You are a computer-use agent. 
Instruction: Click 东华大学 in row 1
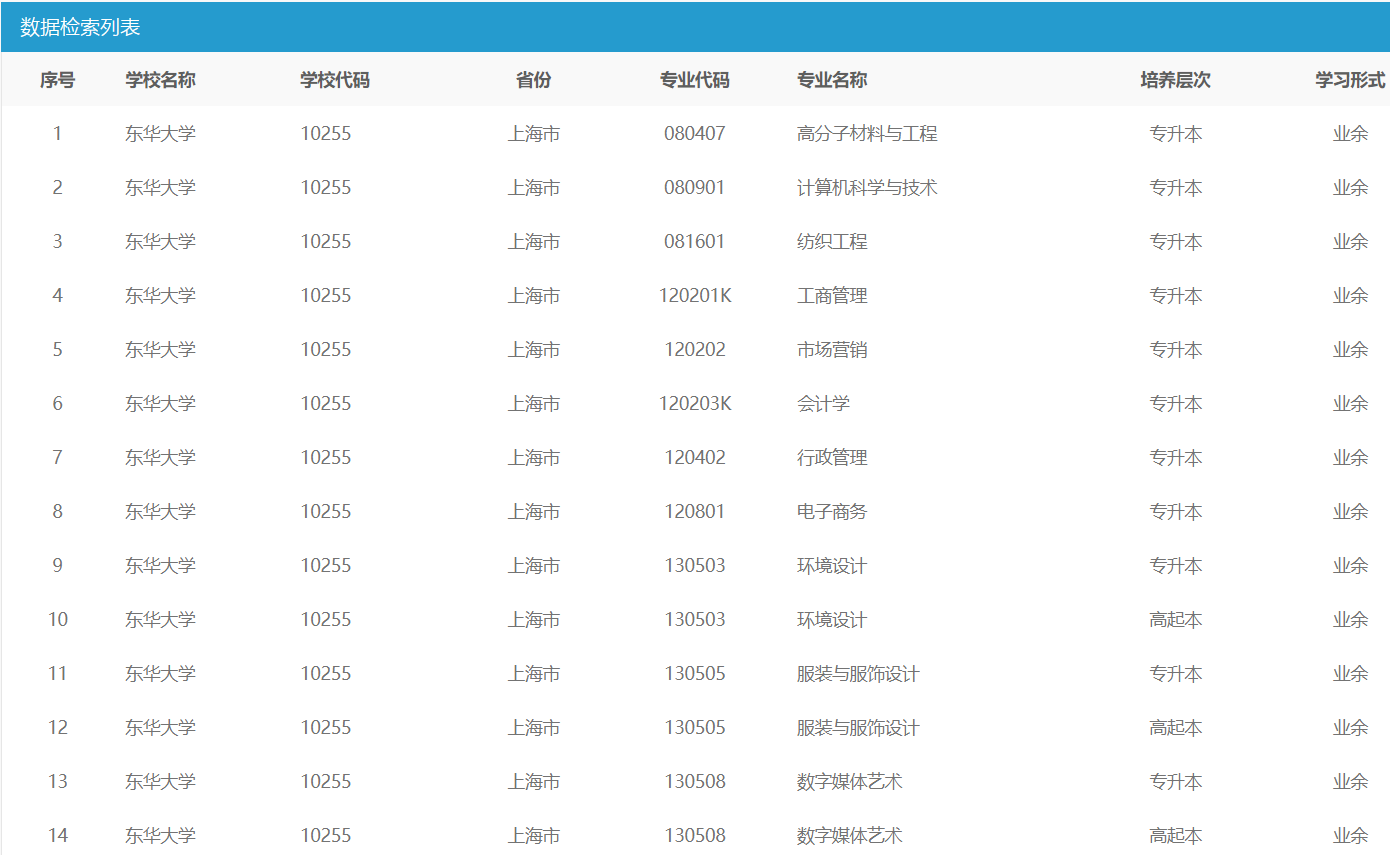tap(160, 134)
